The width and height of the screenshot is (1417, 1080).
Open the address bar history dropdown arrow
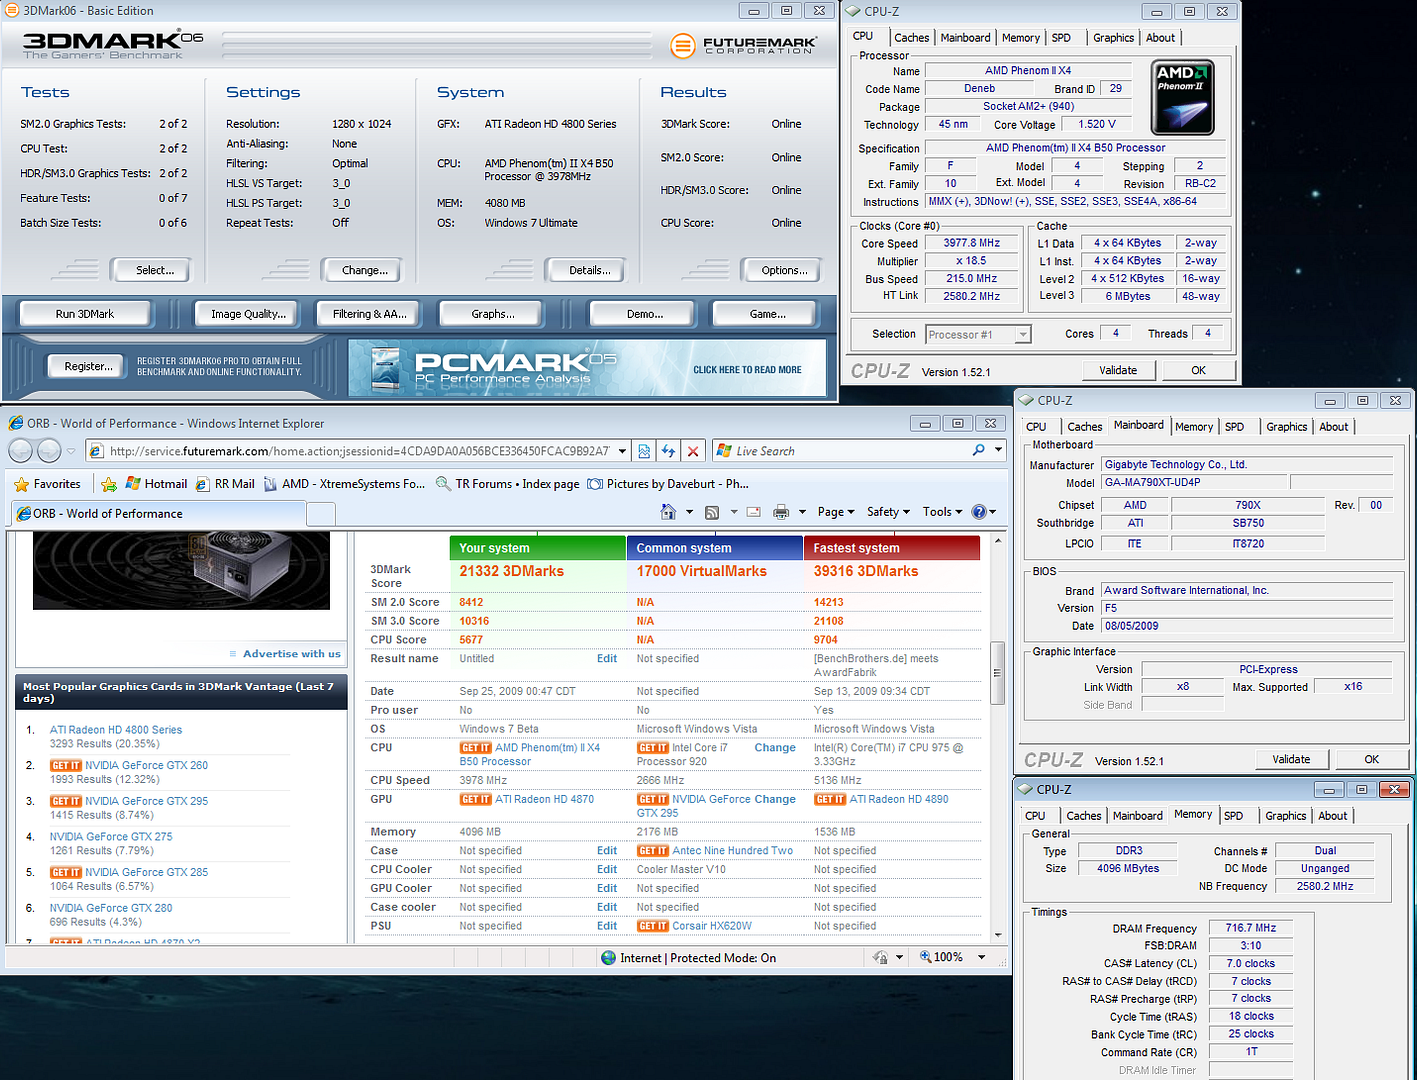[622, 451]
